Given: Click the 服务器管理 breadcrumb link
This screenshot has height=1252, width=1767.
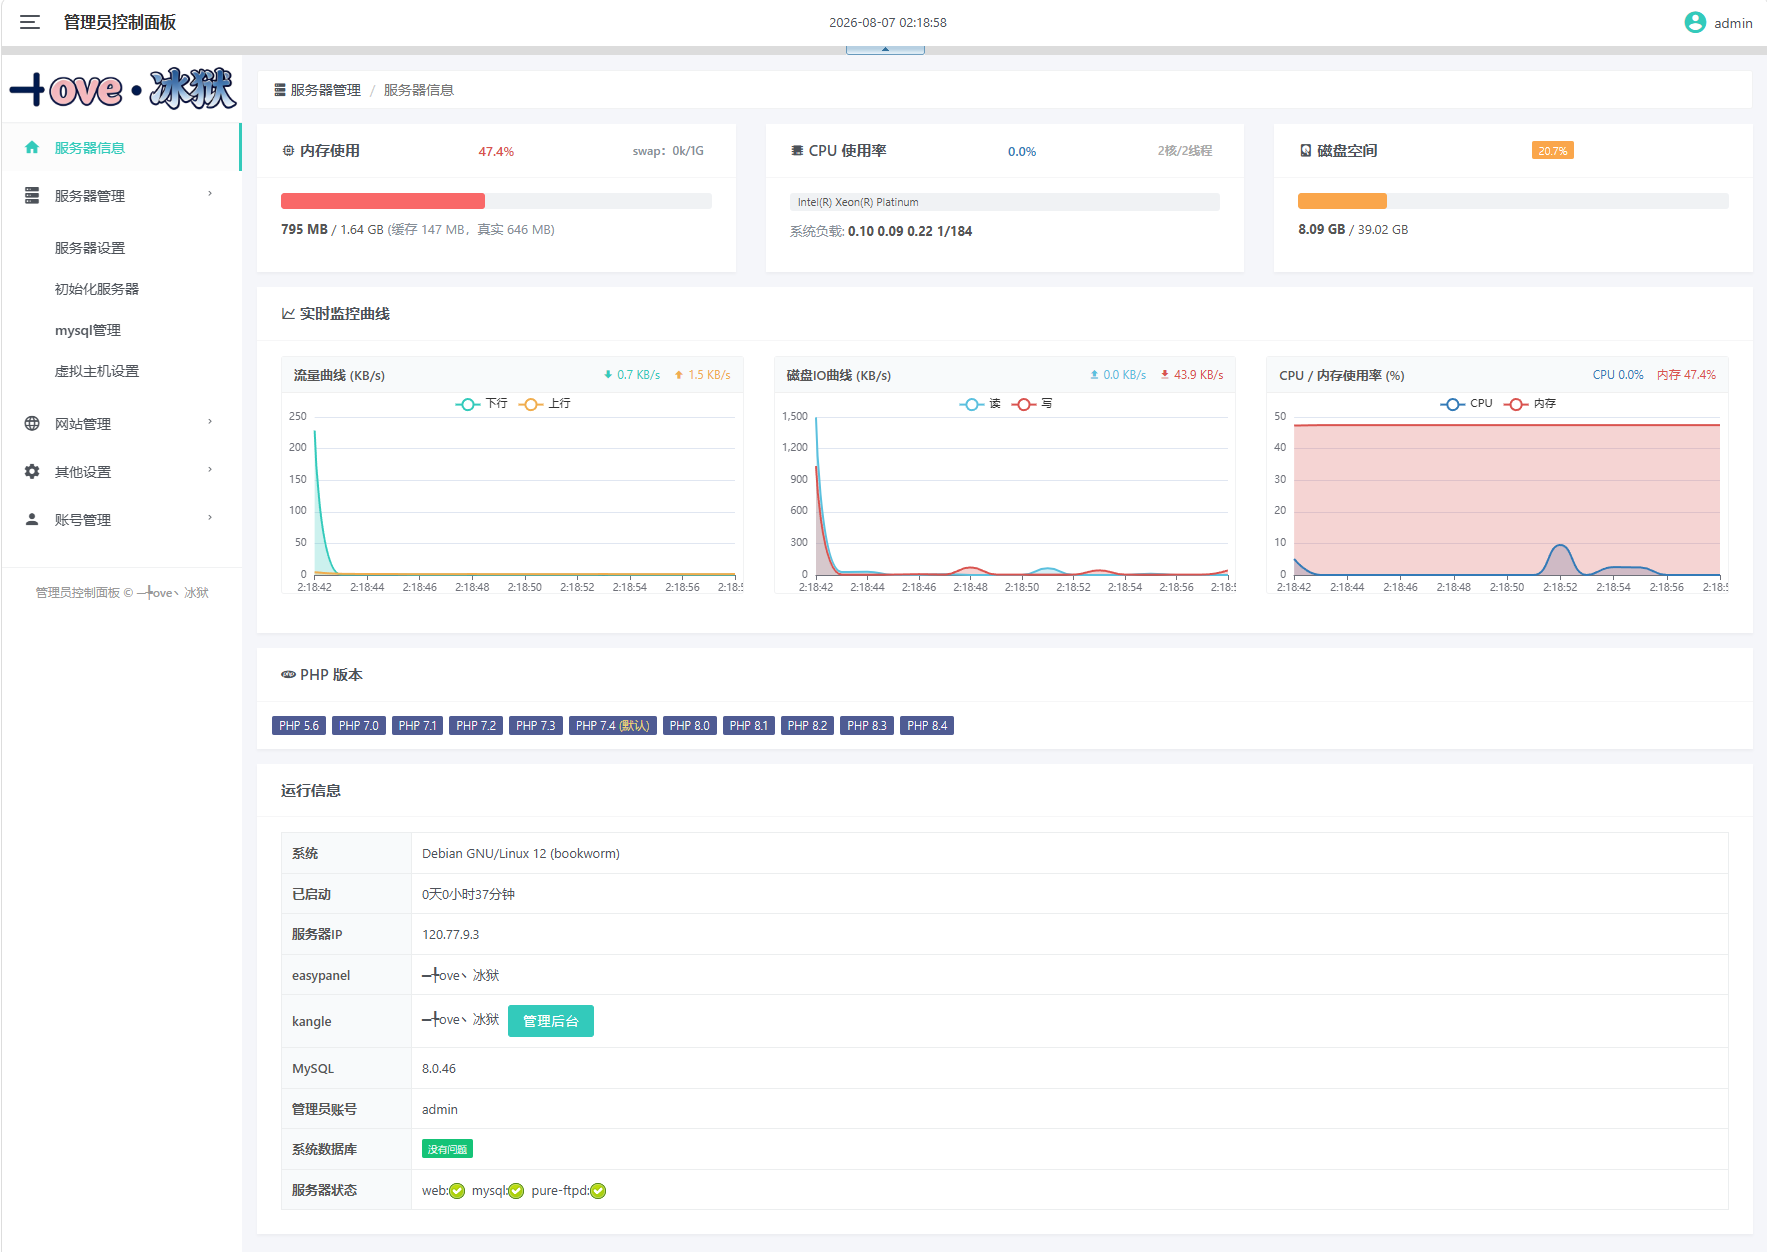Looking at the screenshot, I should coord(326,90).
